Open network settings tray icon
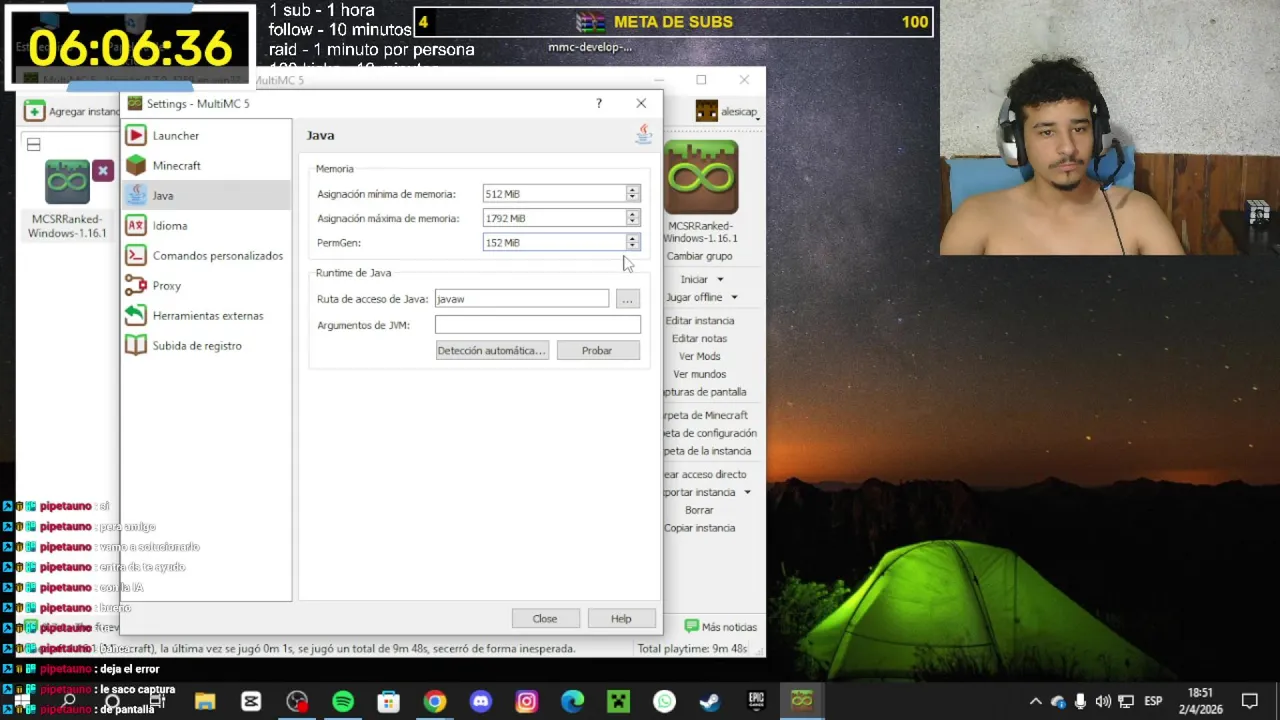The image size is (1280, 720). pyautogui.click(x=1126, y=702)
